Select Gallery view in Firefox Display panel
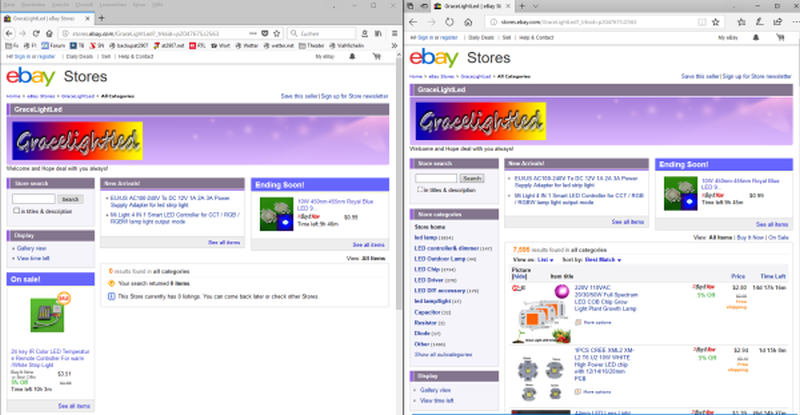800x415 pixels. point(31,248)
